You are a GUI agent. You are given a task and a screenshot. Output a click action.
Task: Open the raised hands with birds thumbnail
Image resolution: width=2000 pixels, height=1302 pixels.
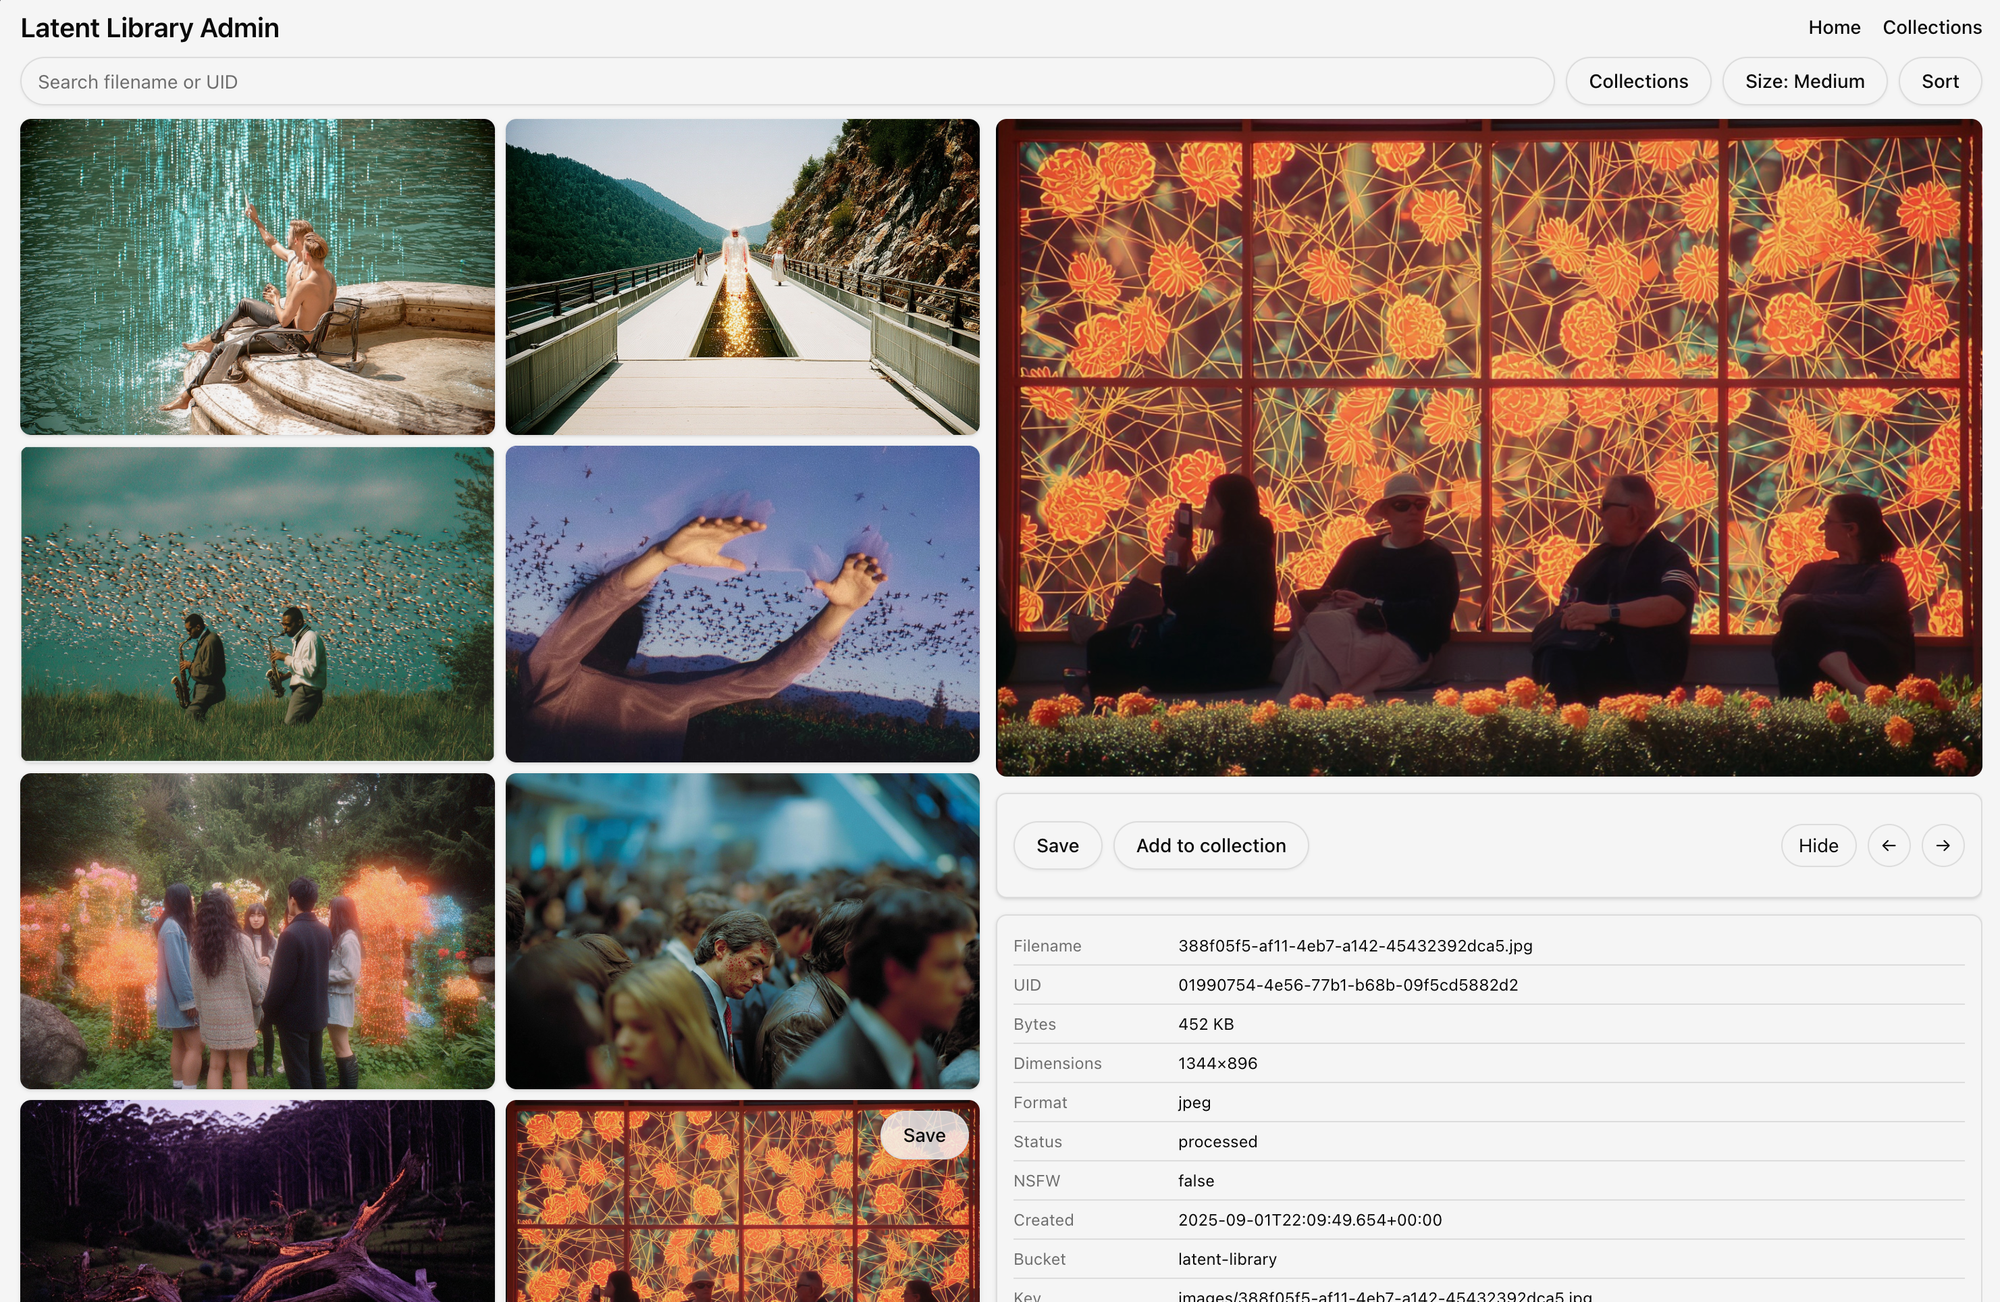click(742, 604)
